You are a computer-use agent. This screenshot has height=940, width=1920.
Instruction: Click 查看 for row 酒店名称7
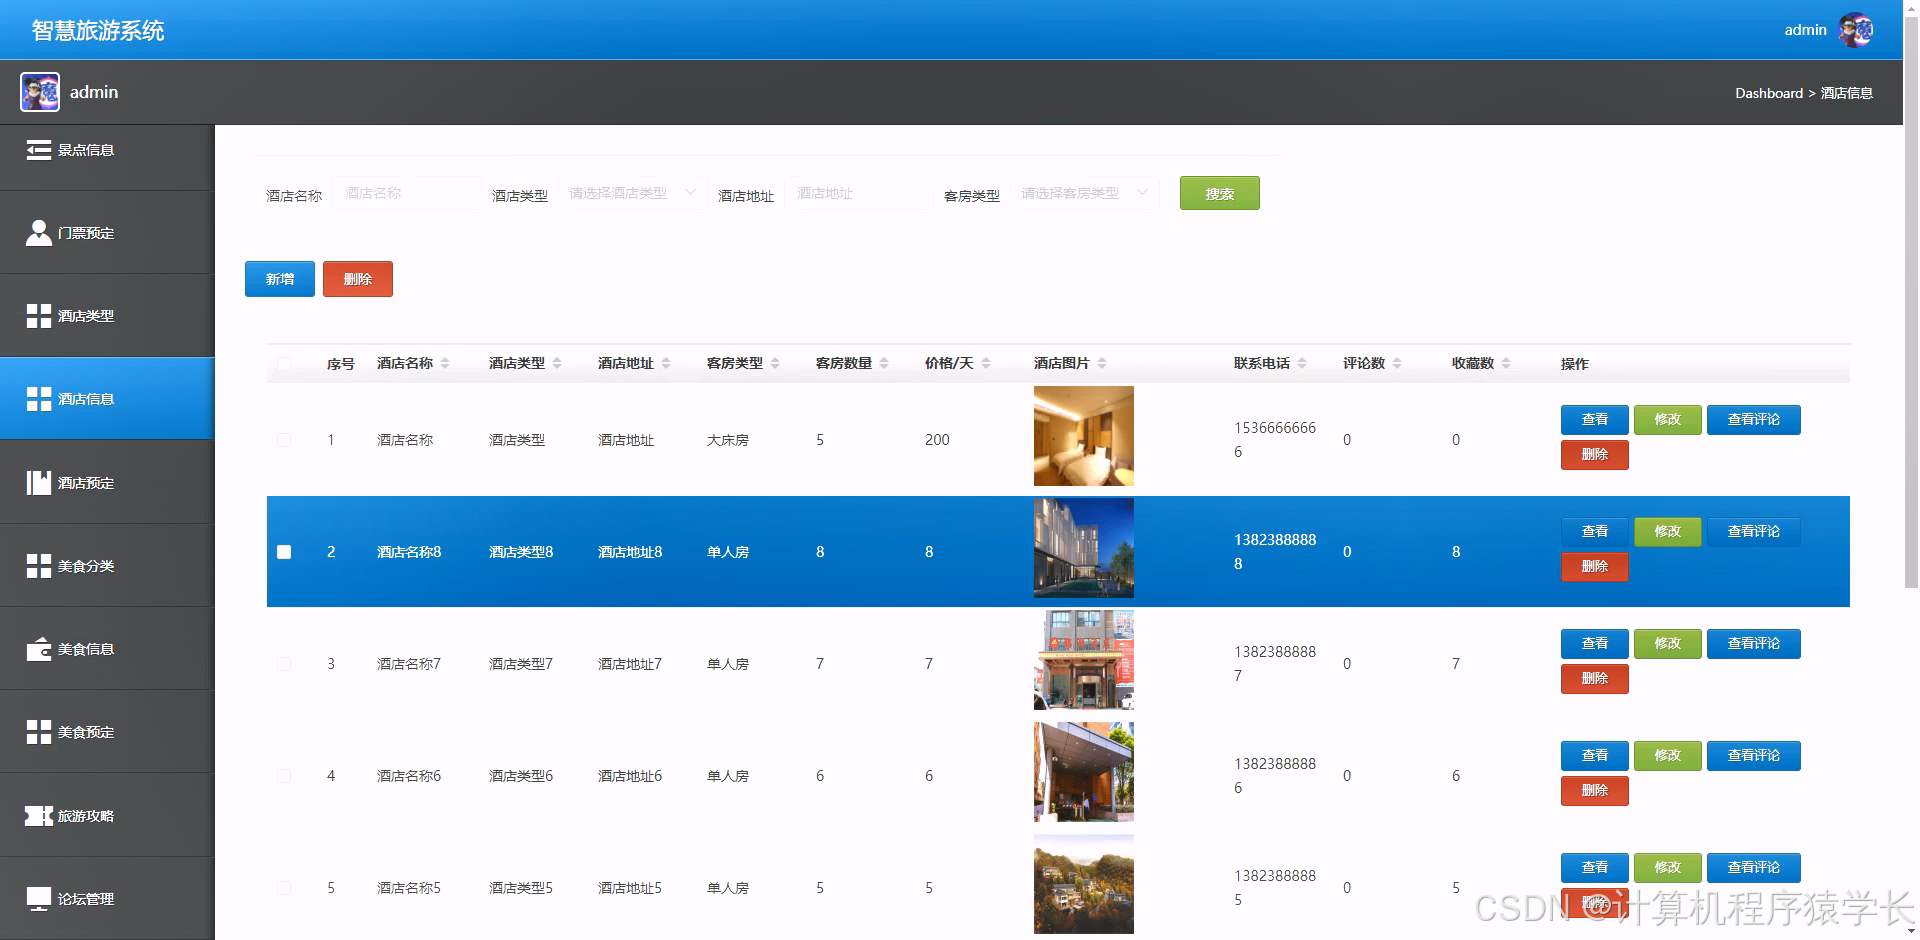pos(1594,643)
